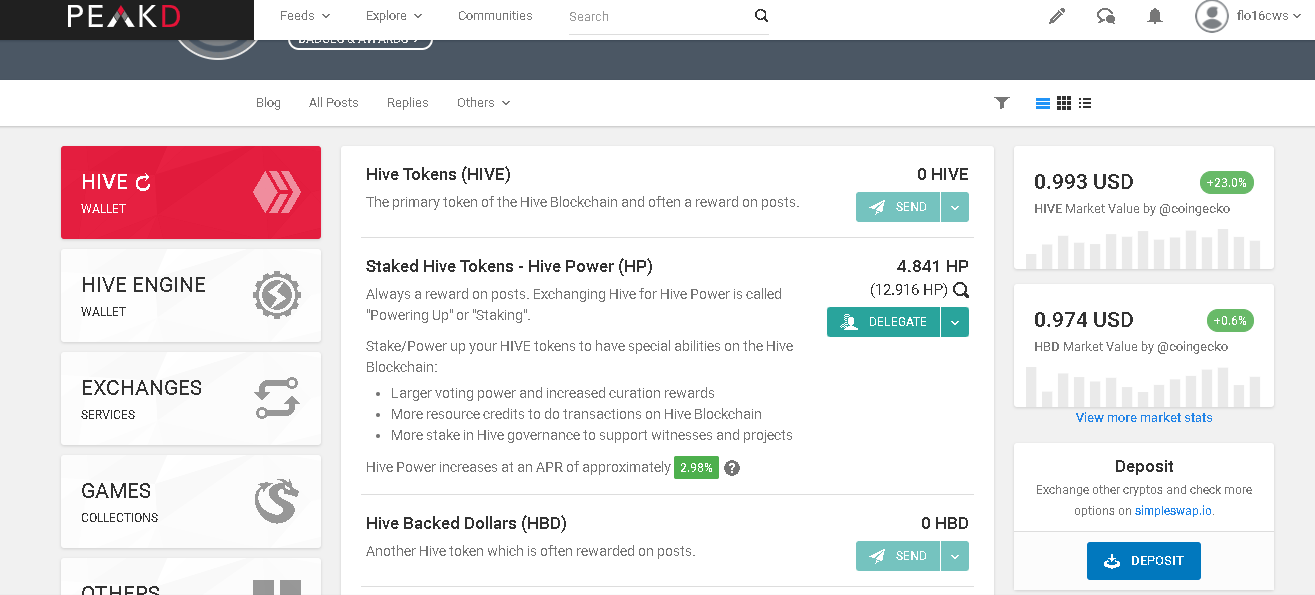
Task: Click the flo16cws username
Action: [1262, 16]
